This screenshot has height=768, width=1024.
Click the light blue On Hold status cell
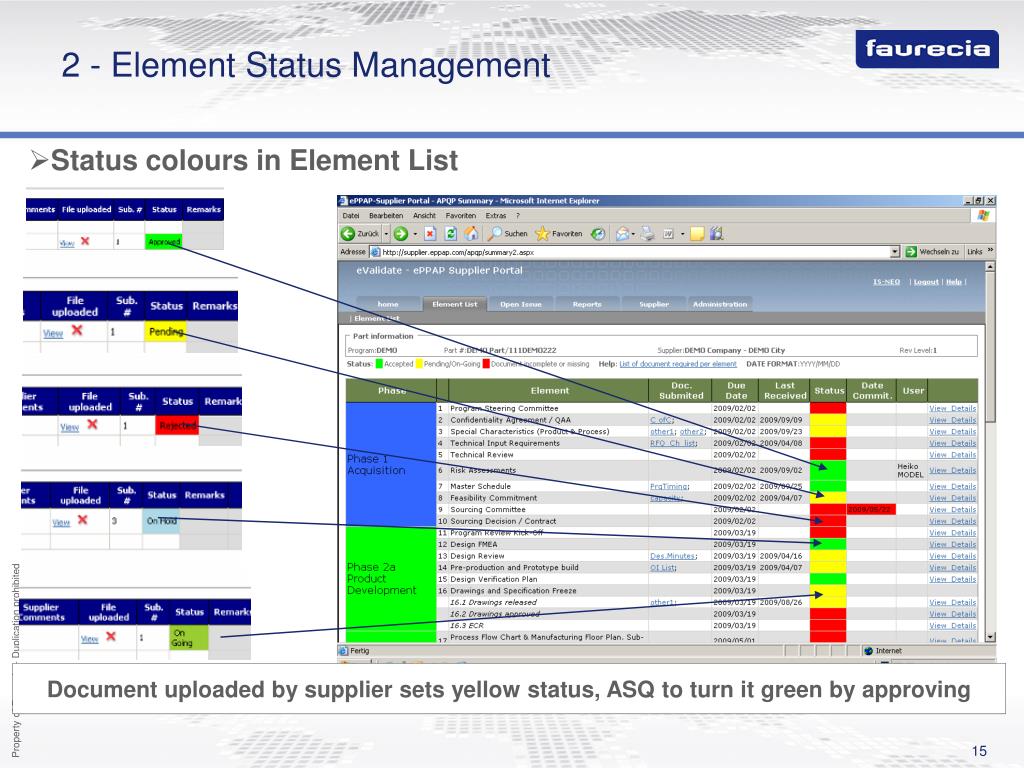tap(161, 520)
